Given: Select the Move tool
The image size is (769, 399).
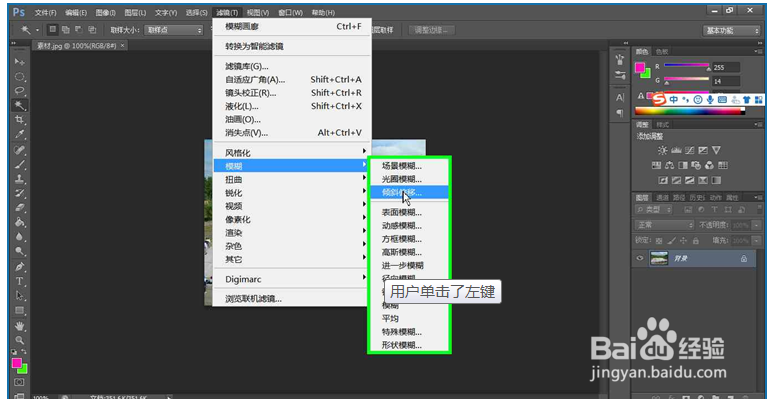Looking at the screenshot, I should 20,62.
